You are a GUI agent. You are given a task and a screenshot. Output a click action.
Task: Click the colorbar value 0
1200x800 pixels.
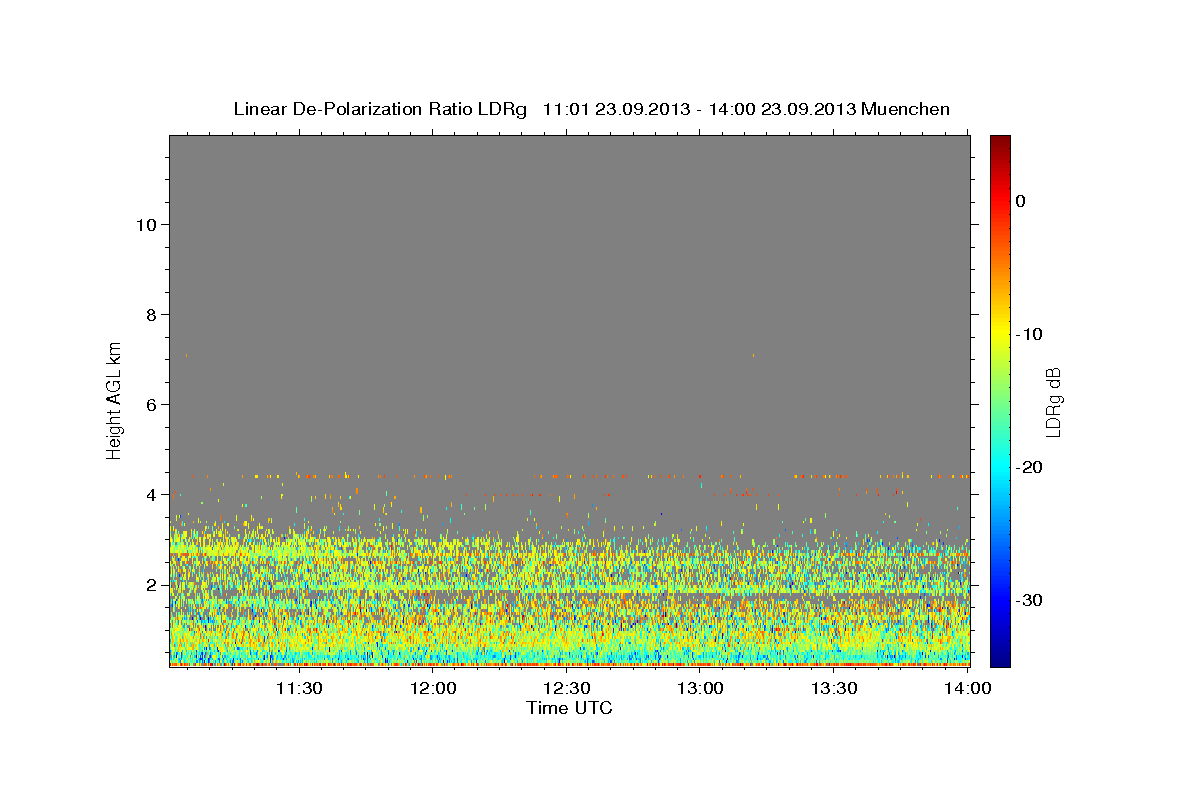click(x=1021, y=201)
